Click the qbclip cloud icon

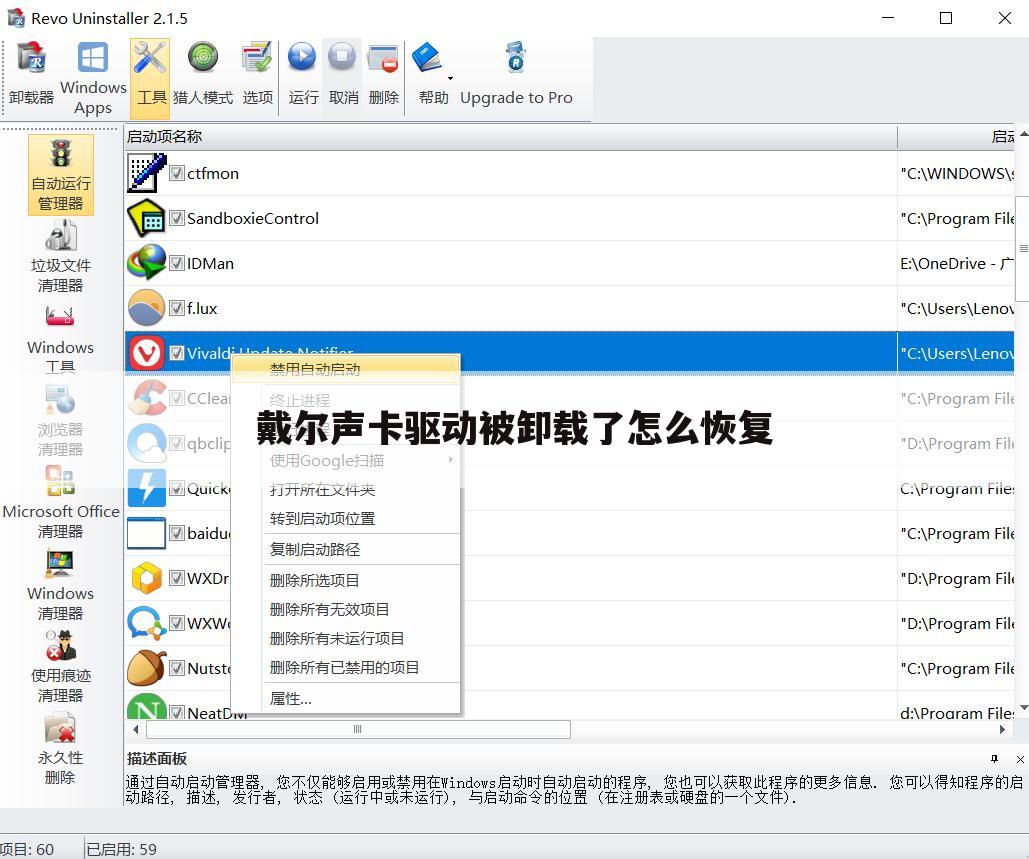(146, 443)
